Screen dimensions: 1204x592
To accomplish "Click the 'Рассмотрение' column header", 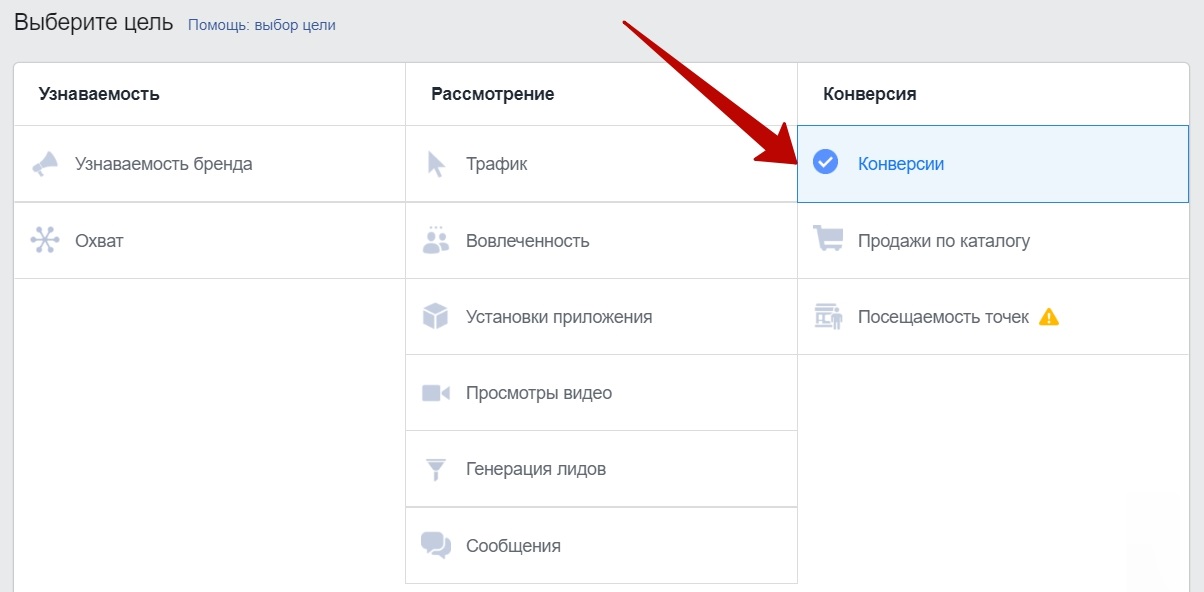I will [493, 94].
